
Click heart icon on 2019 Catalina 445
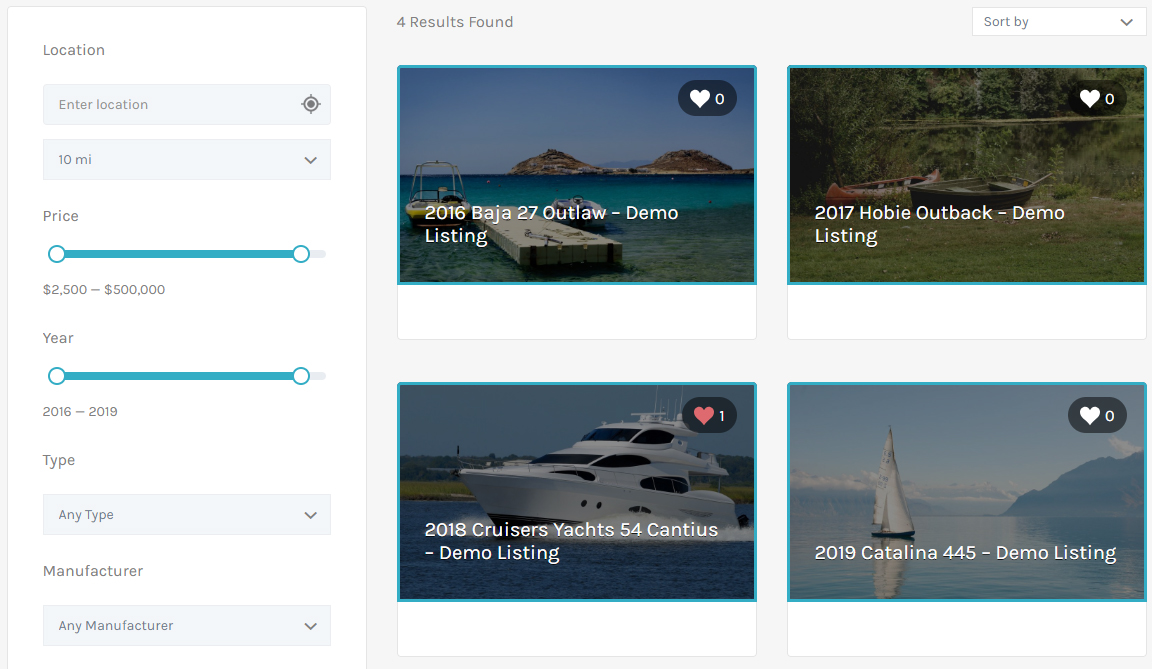tap(1090, 415)
